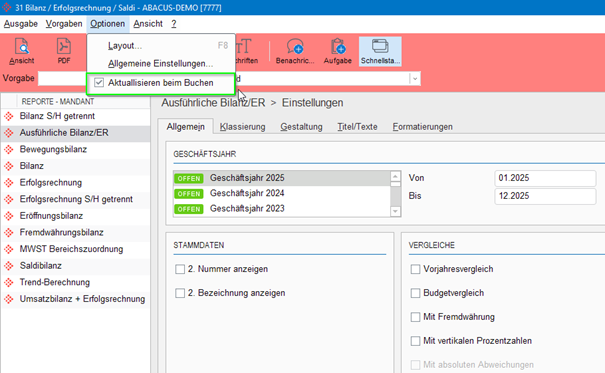
Task: Select Geschäftsjahr 2024 in list
Action: 282,193
